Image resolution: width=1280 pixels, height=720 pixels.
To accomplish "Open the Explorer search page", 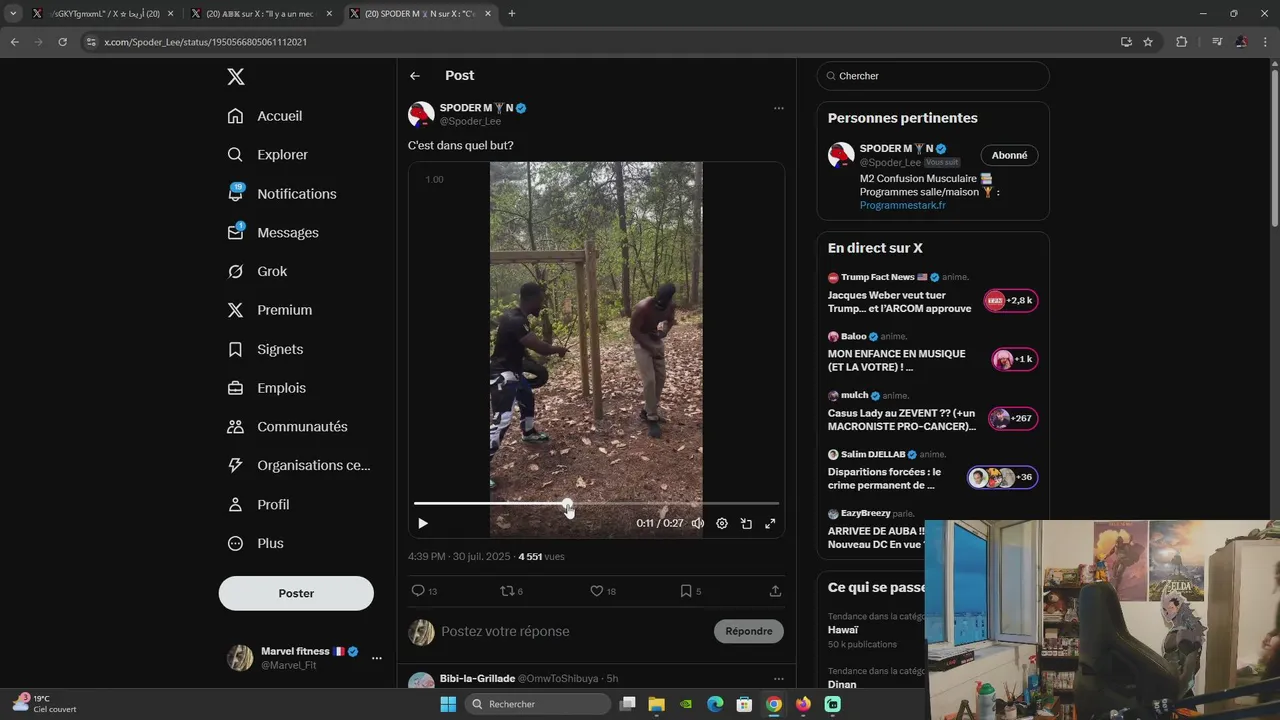I will coord(267,155).
